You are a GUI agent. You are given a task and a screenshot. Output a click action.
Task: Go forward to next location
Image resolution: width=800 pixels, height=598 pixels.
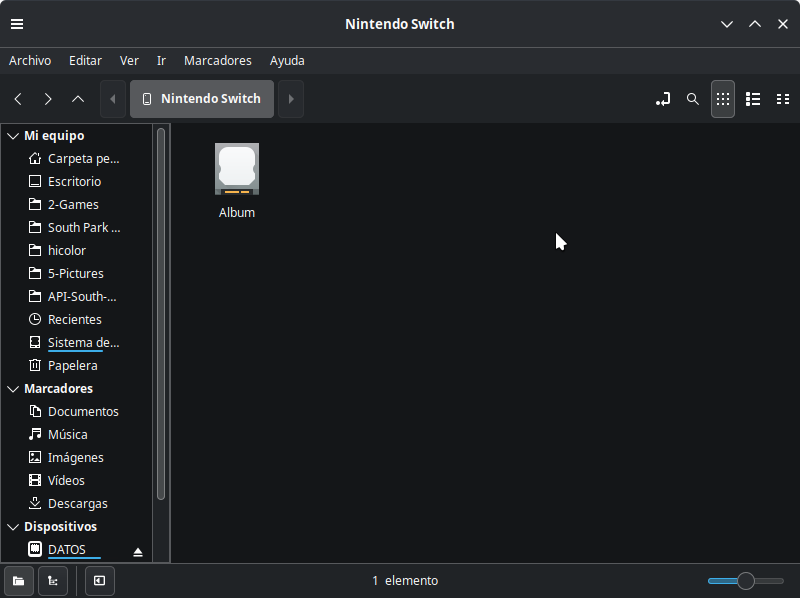click(x=48, y=99)
